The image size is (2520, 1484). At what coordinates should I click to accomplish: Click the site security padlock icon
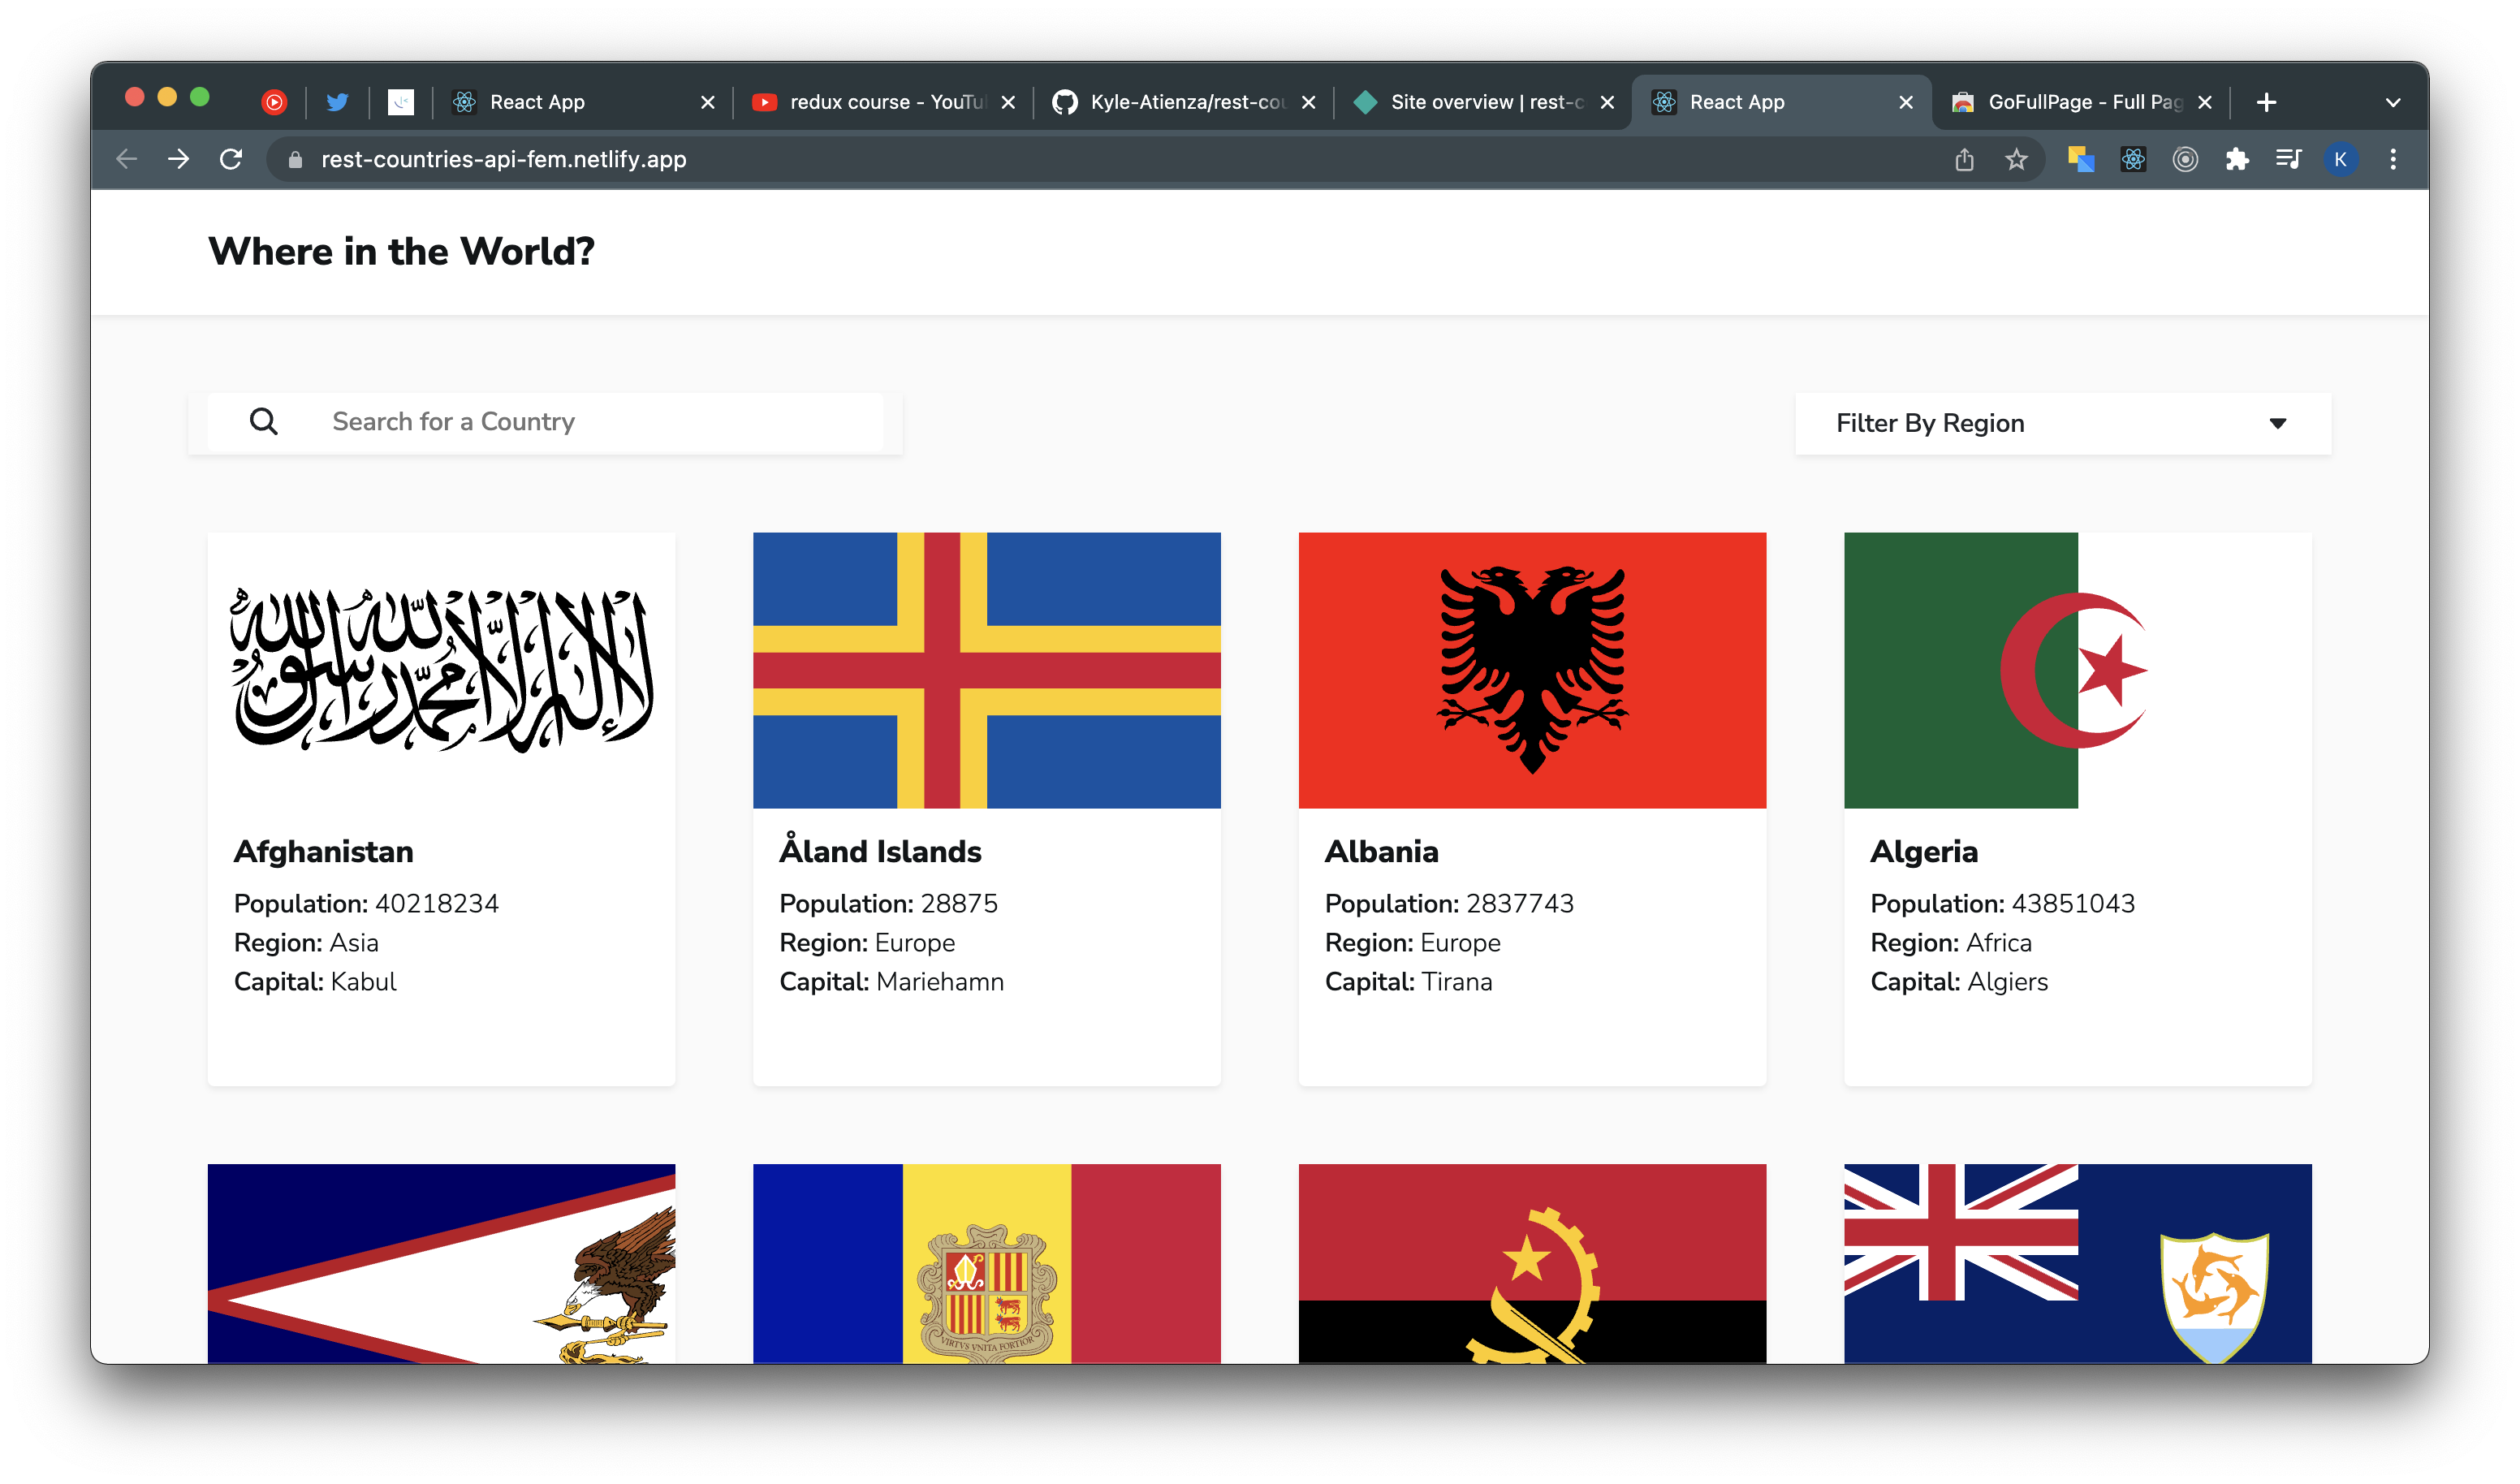293,159
